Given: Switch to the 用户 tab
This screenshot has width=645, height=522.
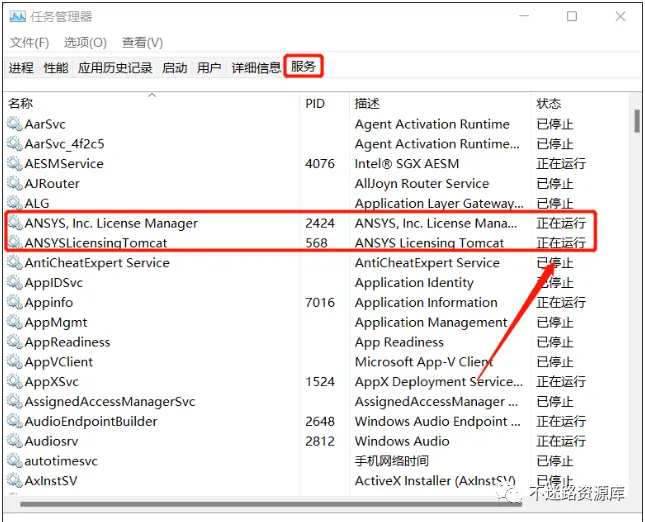Looking at the screenshot, I should click(x=209, y=67).
